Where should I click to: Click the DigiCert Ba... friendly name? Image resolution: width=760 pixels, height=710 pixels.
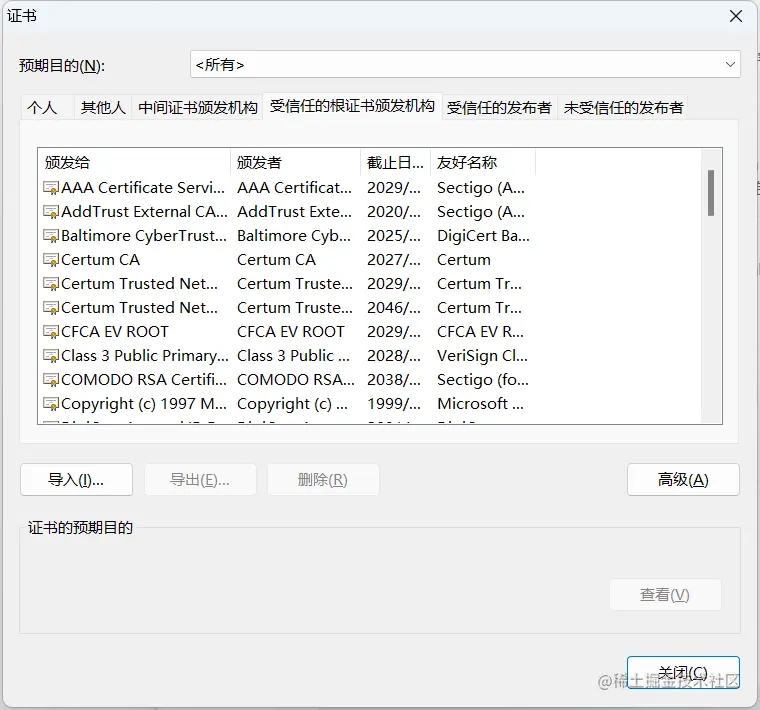483,236
